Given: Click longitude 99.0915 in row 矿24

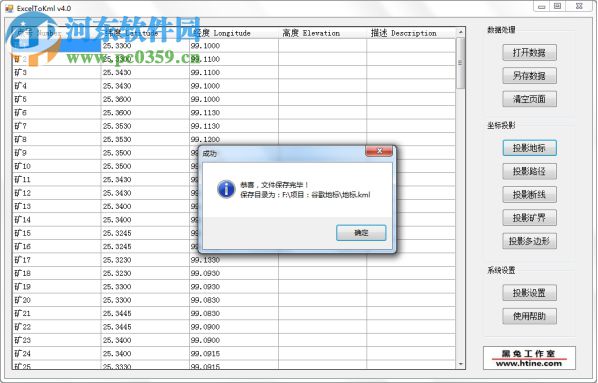Looking at the screenshot, I should (x=205, y=354).
